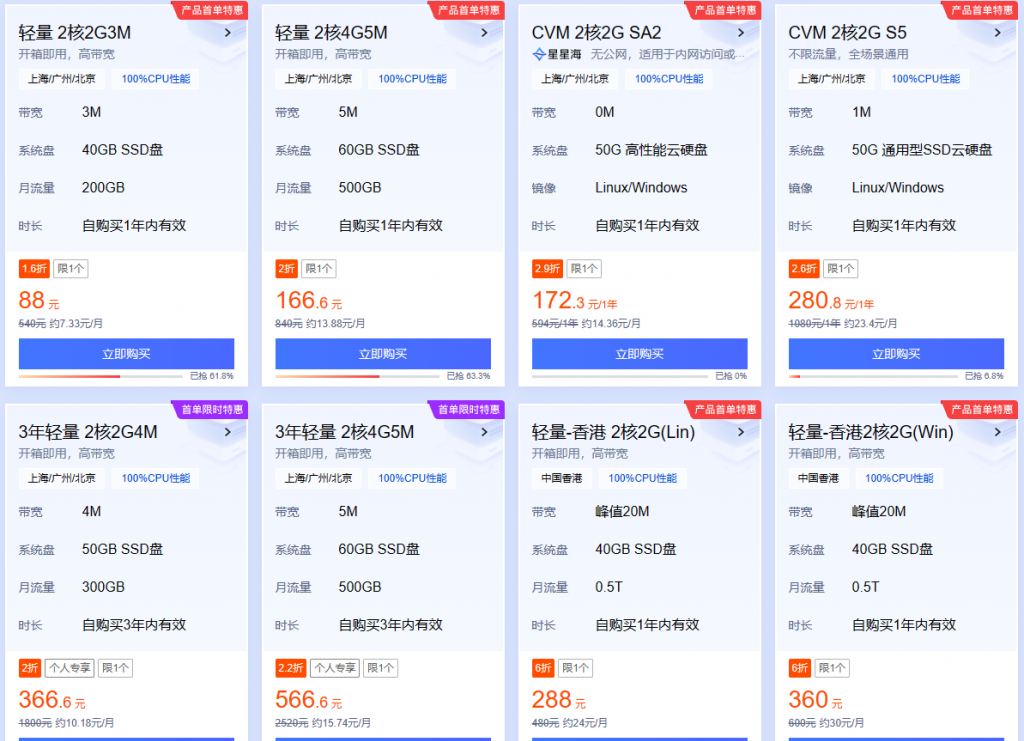Click 限1个 tag on the 88元 plan
Screen dimensions: 1024x741
(71, 268)
